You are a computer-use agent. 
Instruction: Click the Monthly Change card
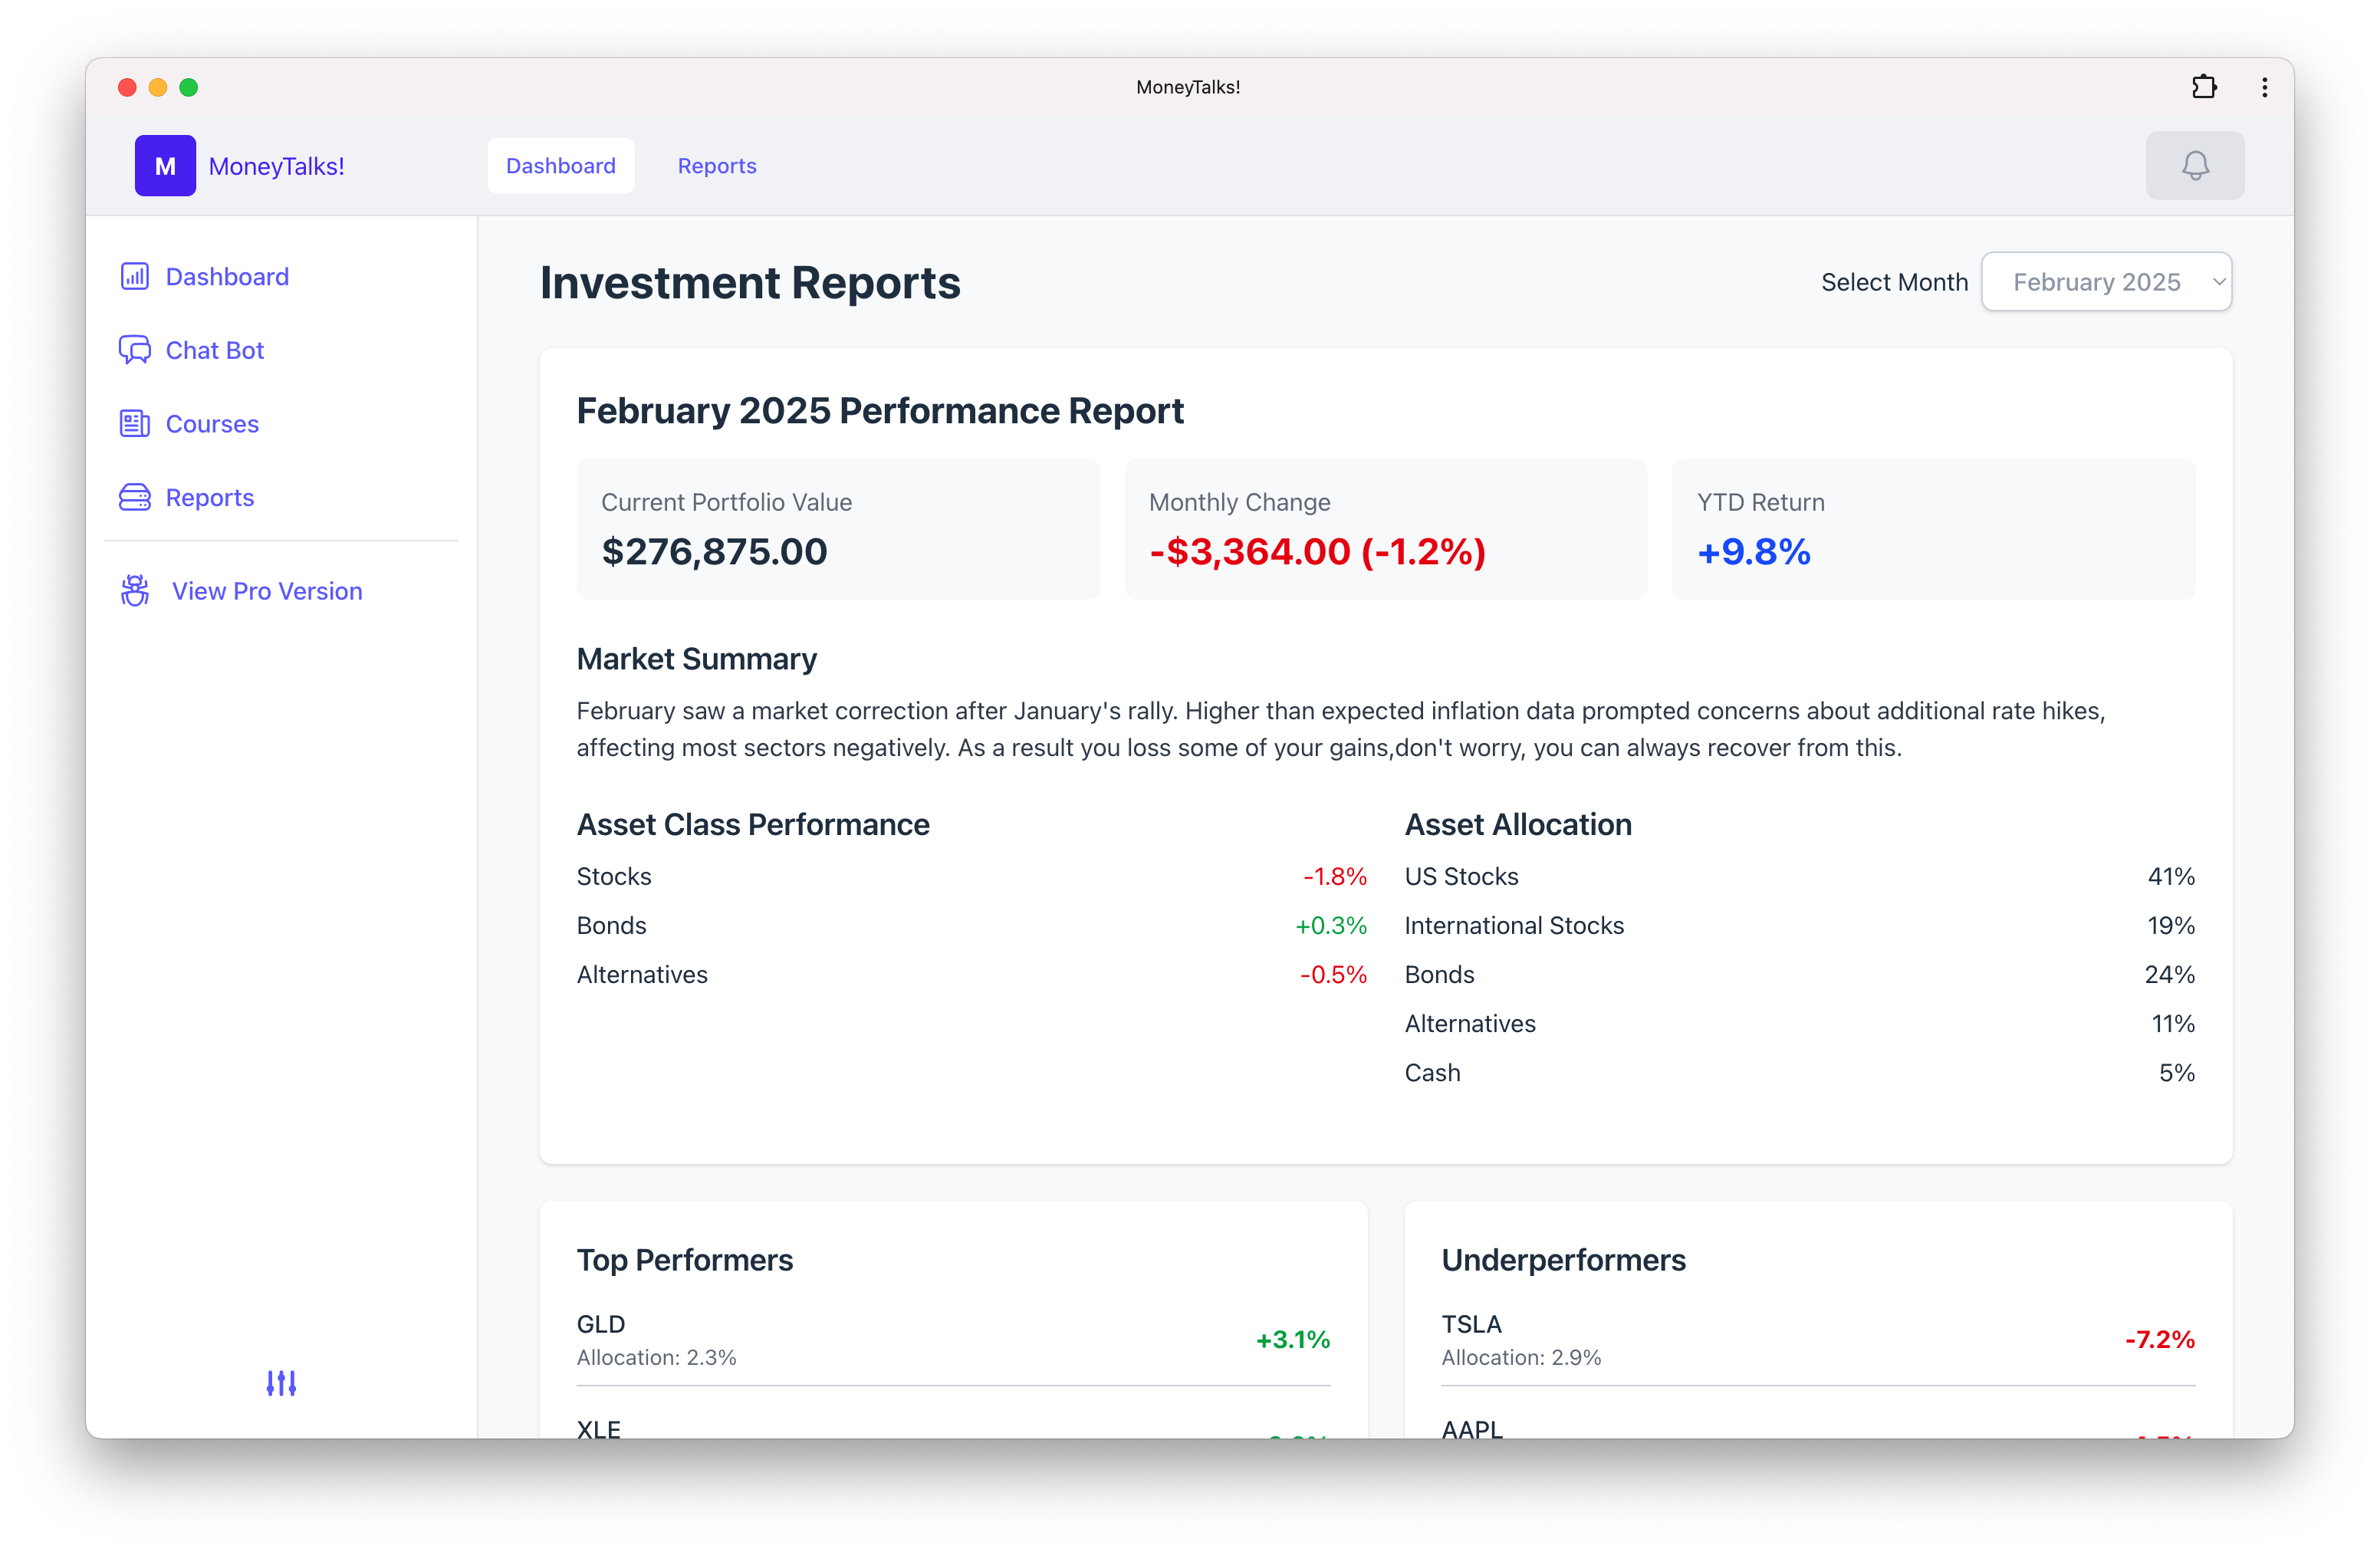coord(1385,529)
